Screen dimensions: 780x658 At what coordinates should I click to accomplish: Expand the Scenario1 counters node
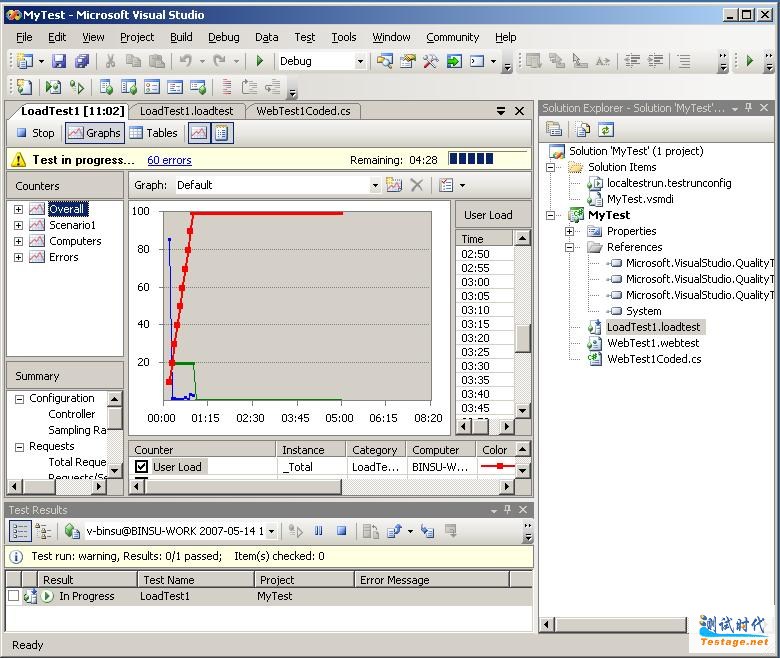click(x=18, y=225)
